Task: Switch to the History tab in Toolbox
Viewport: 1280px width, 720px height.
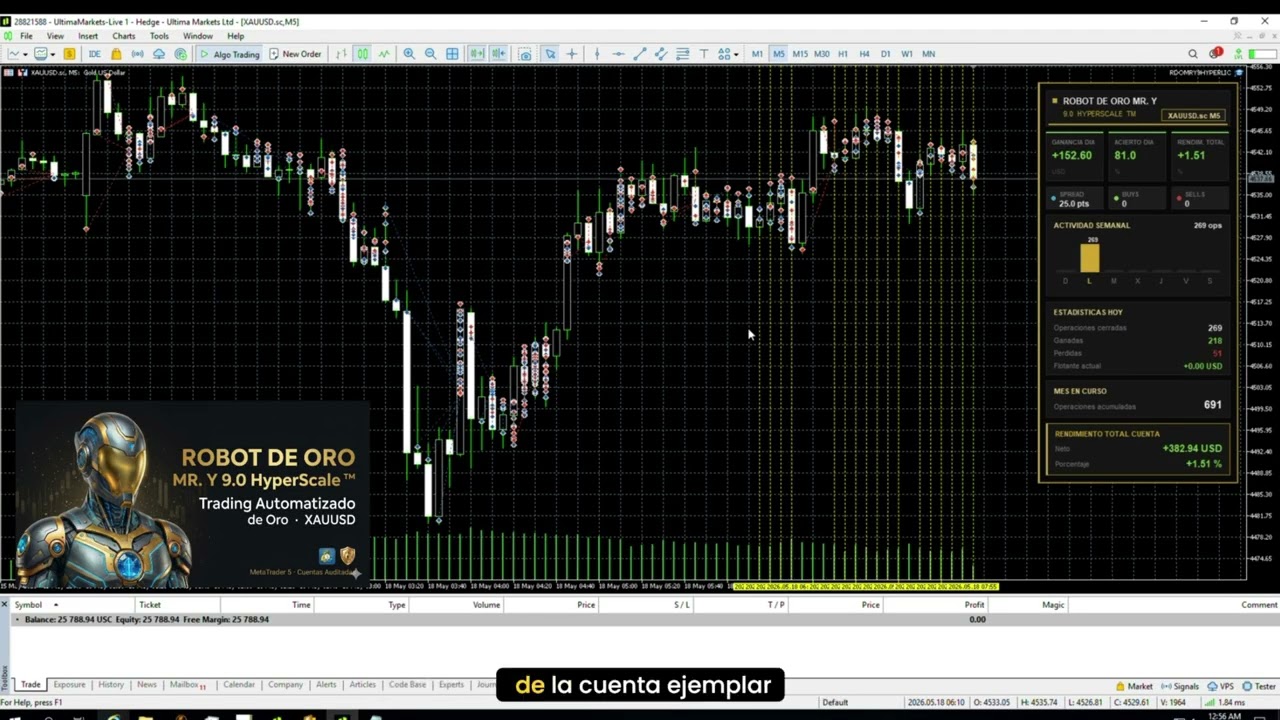Action: pos(111,685)
